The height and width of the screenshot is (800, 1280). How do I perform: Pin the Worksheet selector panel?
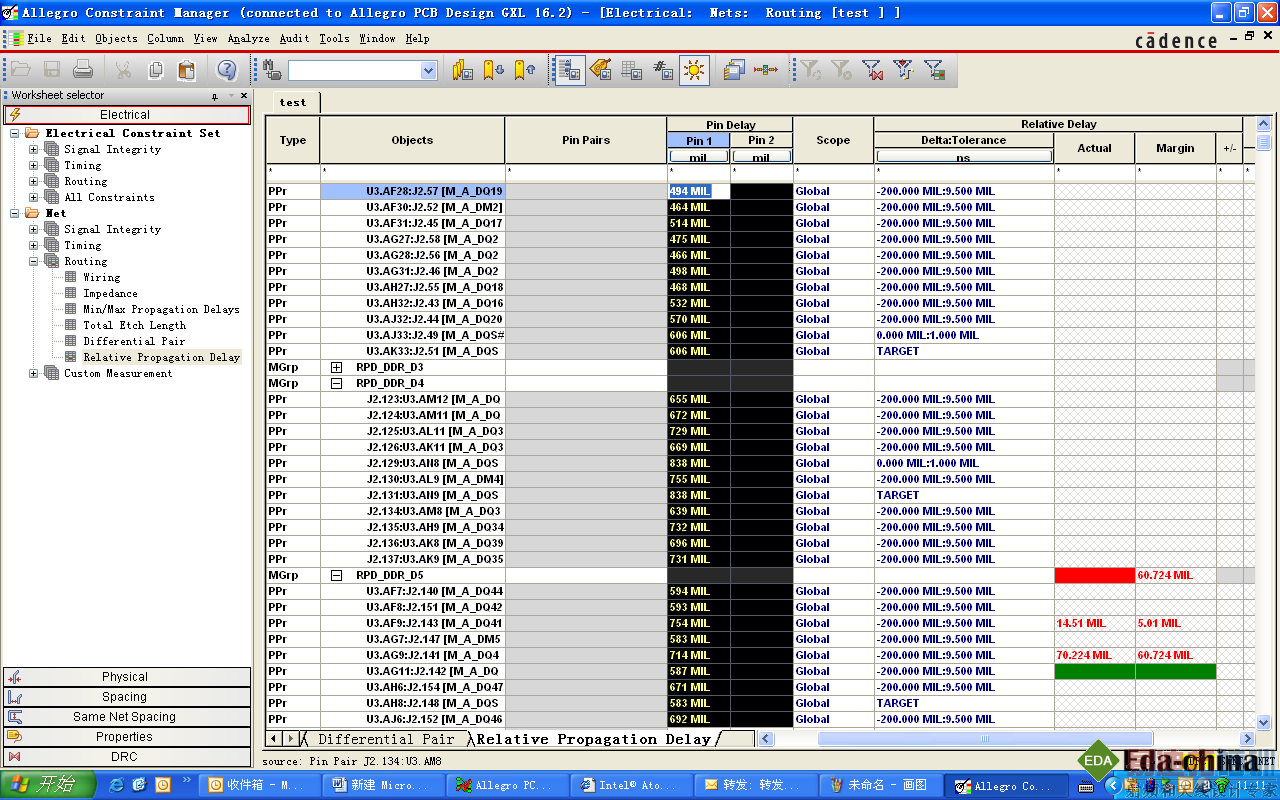215,96
